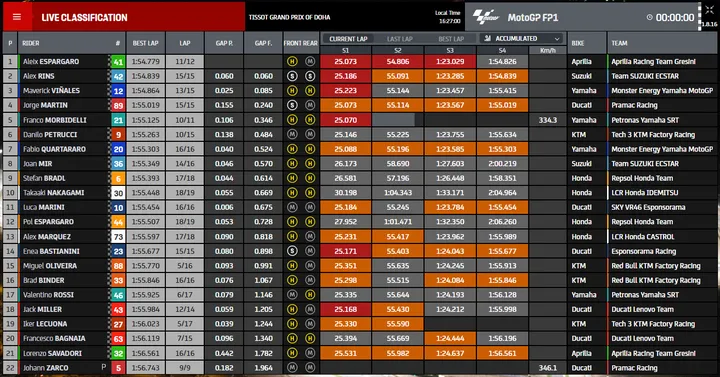Click the session timer clock icon
This screenshot has height=377, width=720.
point(649,17)
